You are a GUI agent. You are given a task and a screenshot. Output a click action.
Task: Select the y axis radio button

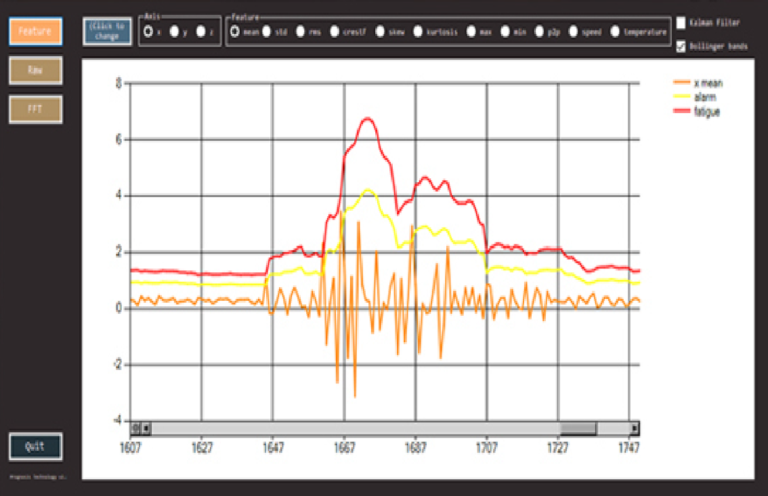point(176,32)
